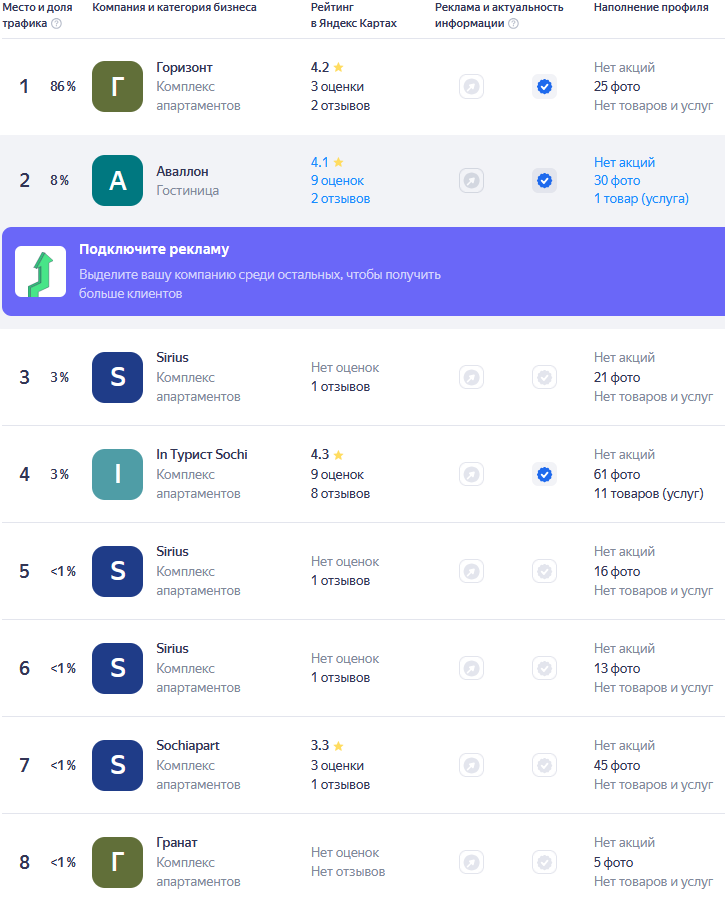This screenshot has height=905, width=725.
Task: Click the 'Гостиница' category label
Action: pyautogui.click(x=188, y=190)
